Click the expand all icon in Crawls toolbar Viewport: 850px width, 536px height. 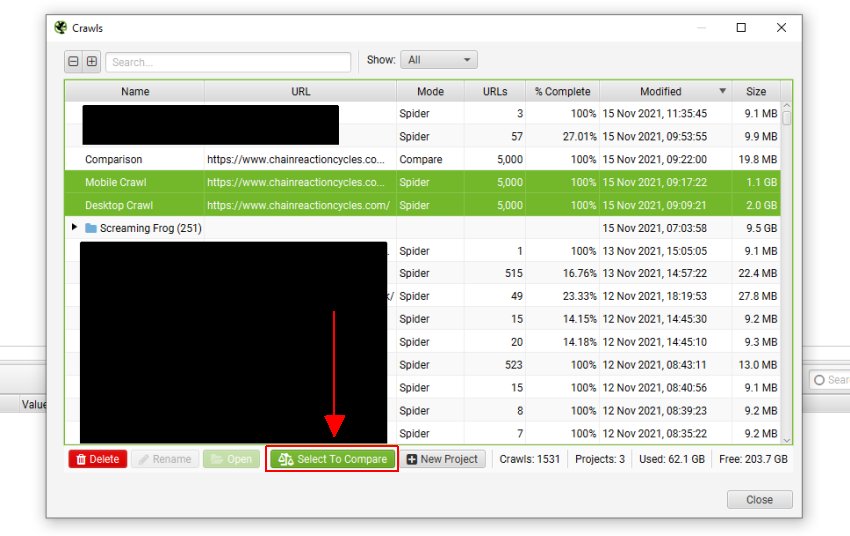(92, 62)
